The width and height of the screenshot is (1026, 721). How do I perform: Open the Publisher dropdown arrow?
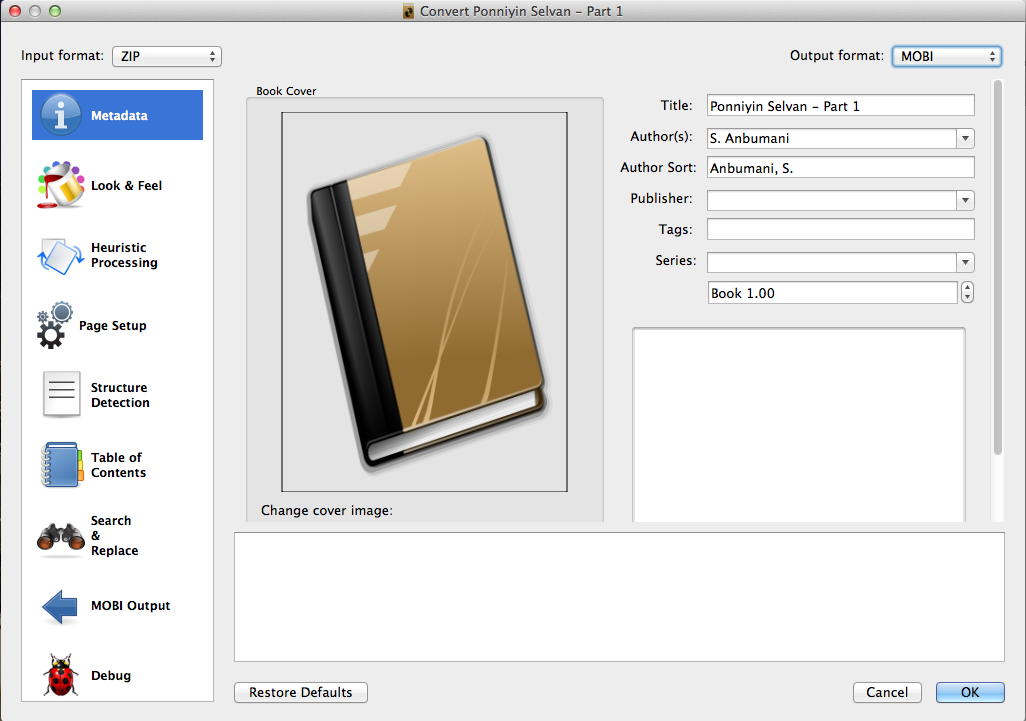coord(965,200)
